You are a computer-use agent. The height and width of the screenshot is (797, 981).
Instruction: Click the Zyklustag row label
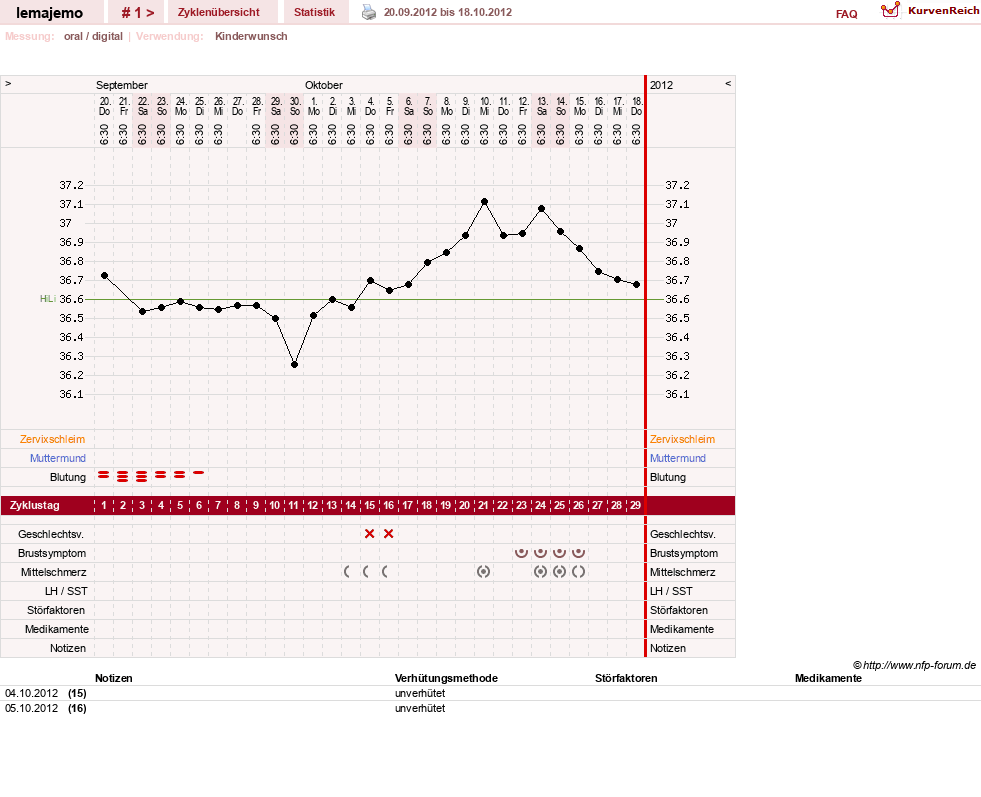click(x=35, y=505)
